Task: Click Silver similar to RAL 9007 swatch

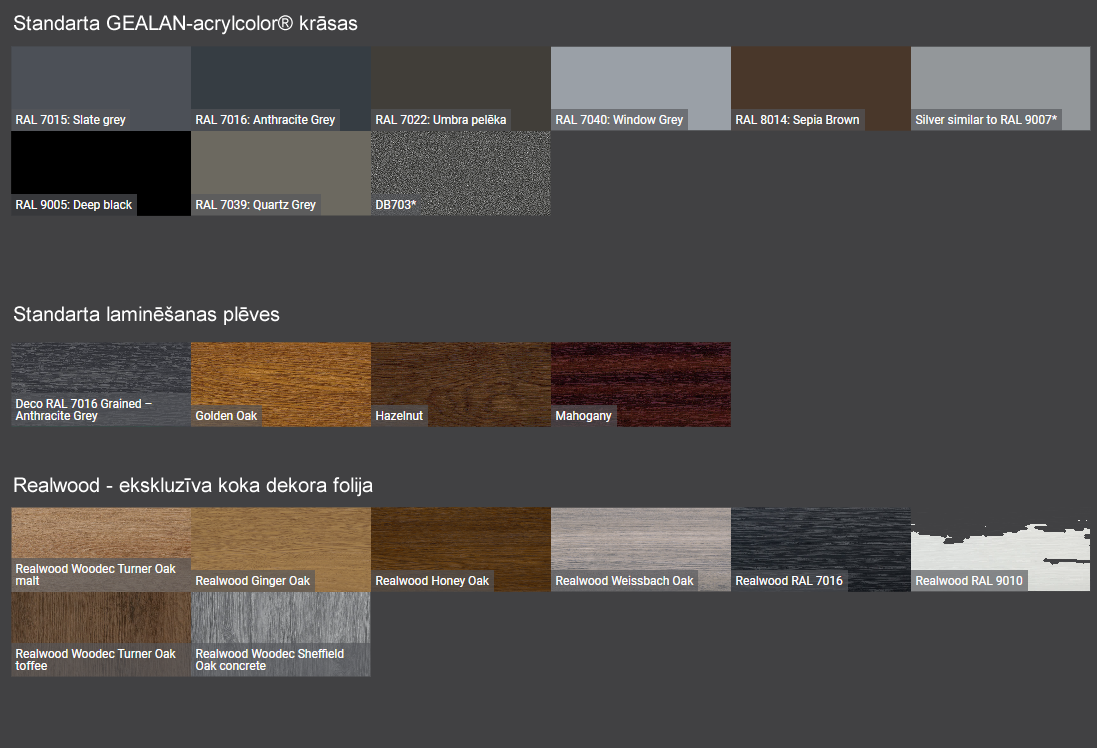Action: coord(1000,88)
